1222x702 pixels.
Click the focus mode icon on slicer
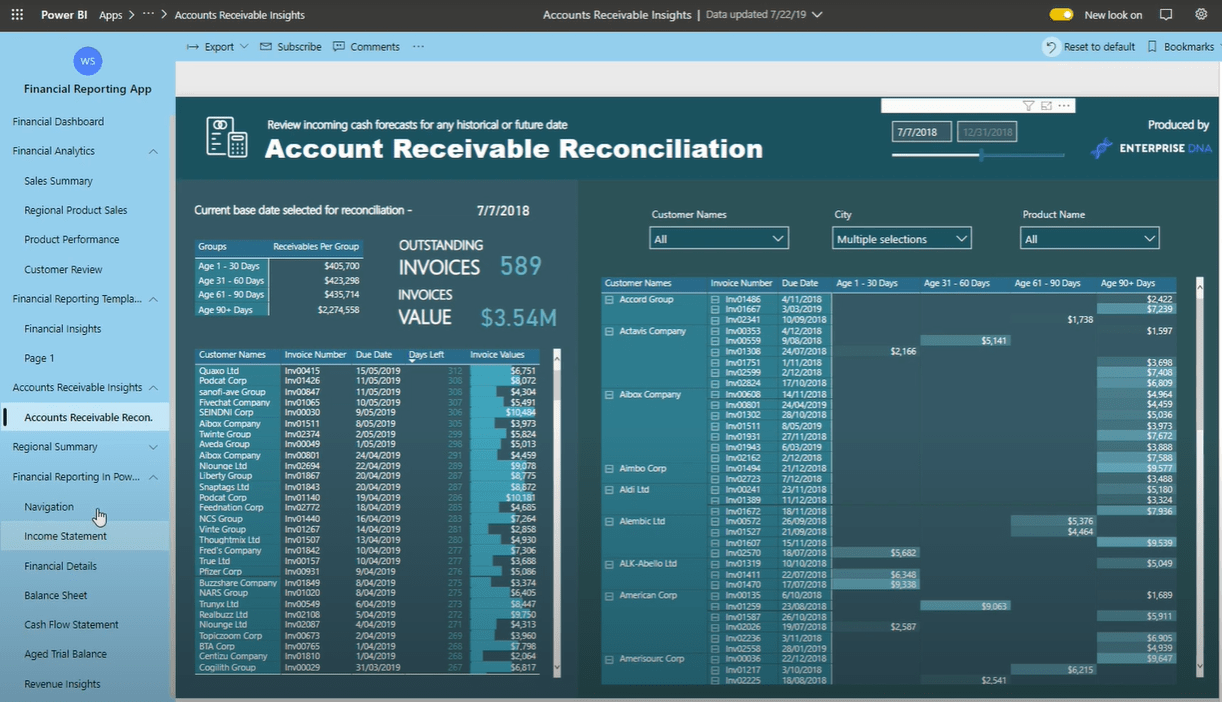(x=1046, y=105)
